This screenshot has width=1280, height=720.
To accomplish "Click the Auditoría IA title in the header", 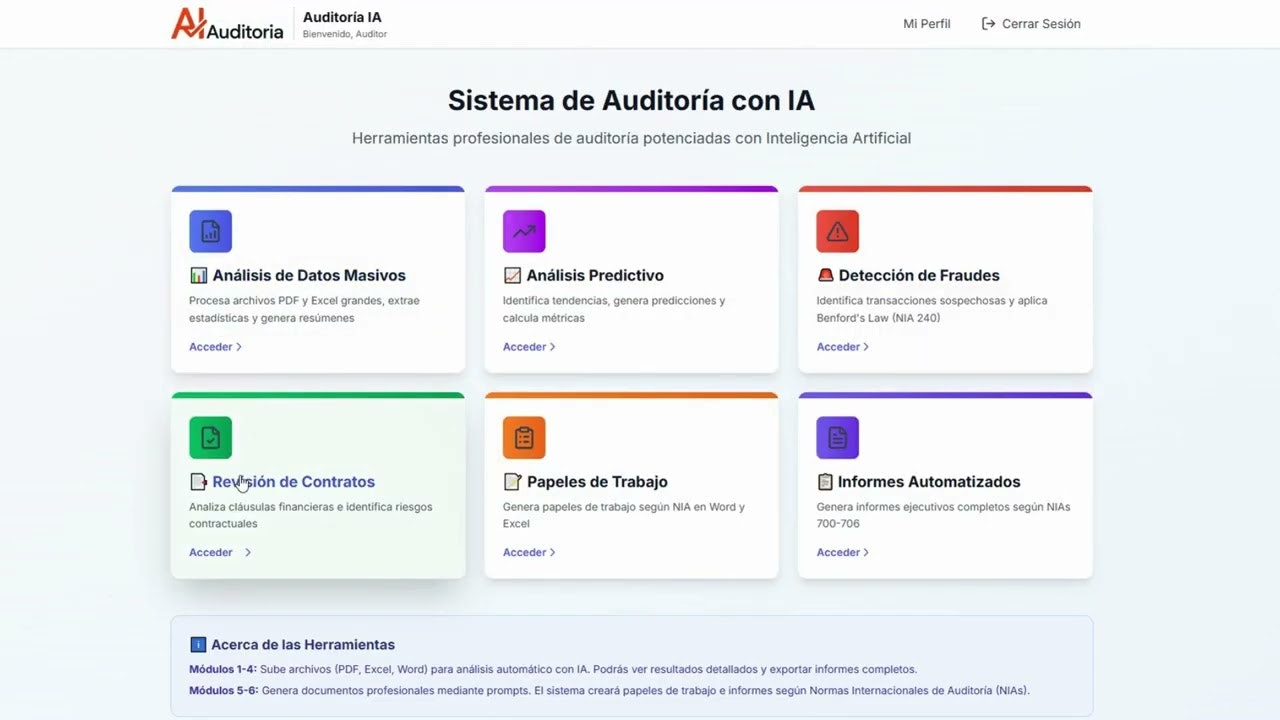I will (343, 16).
